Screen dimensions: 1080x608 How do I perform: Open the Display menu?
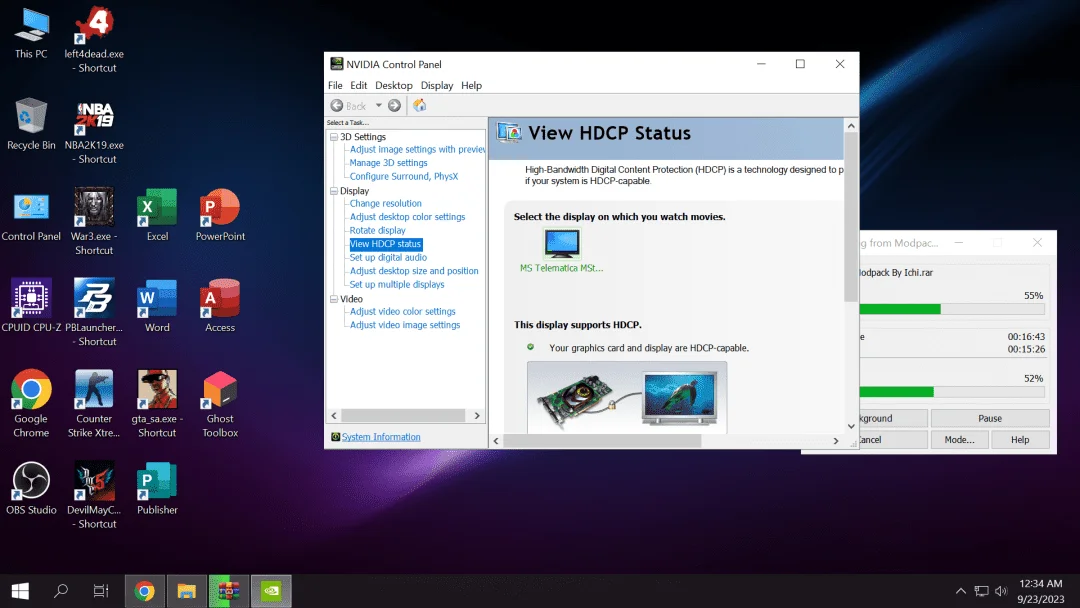pyautogui.click(x=437, y=85)
